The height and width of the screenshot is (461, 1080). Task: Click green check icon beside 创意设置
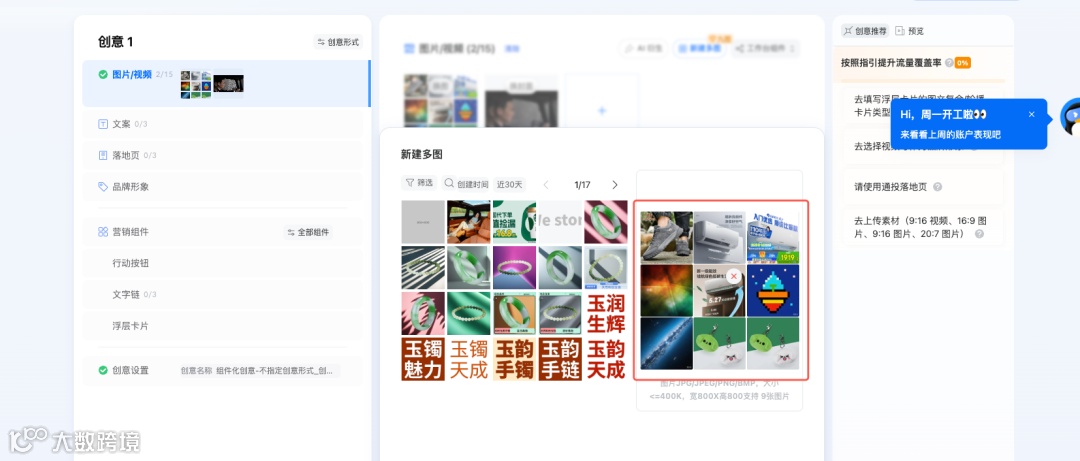103,370
